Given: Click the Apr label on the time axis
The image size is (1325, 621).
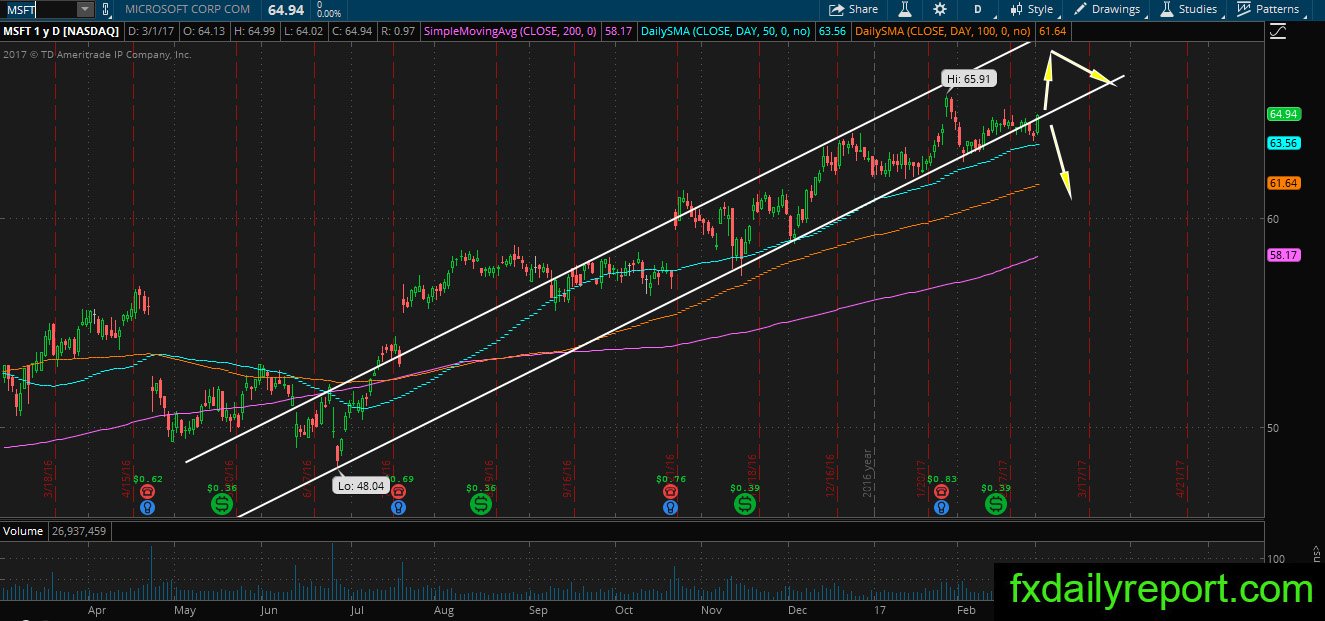Looking at the screenshot, I should (x=97, y=609).
